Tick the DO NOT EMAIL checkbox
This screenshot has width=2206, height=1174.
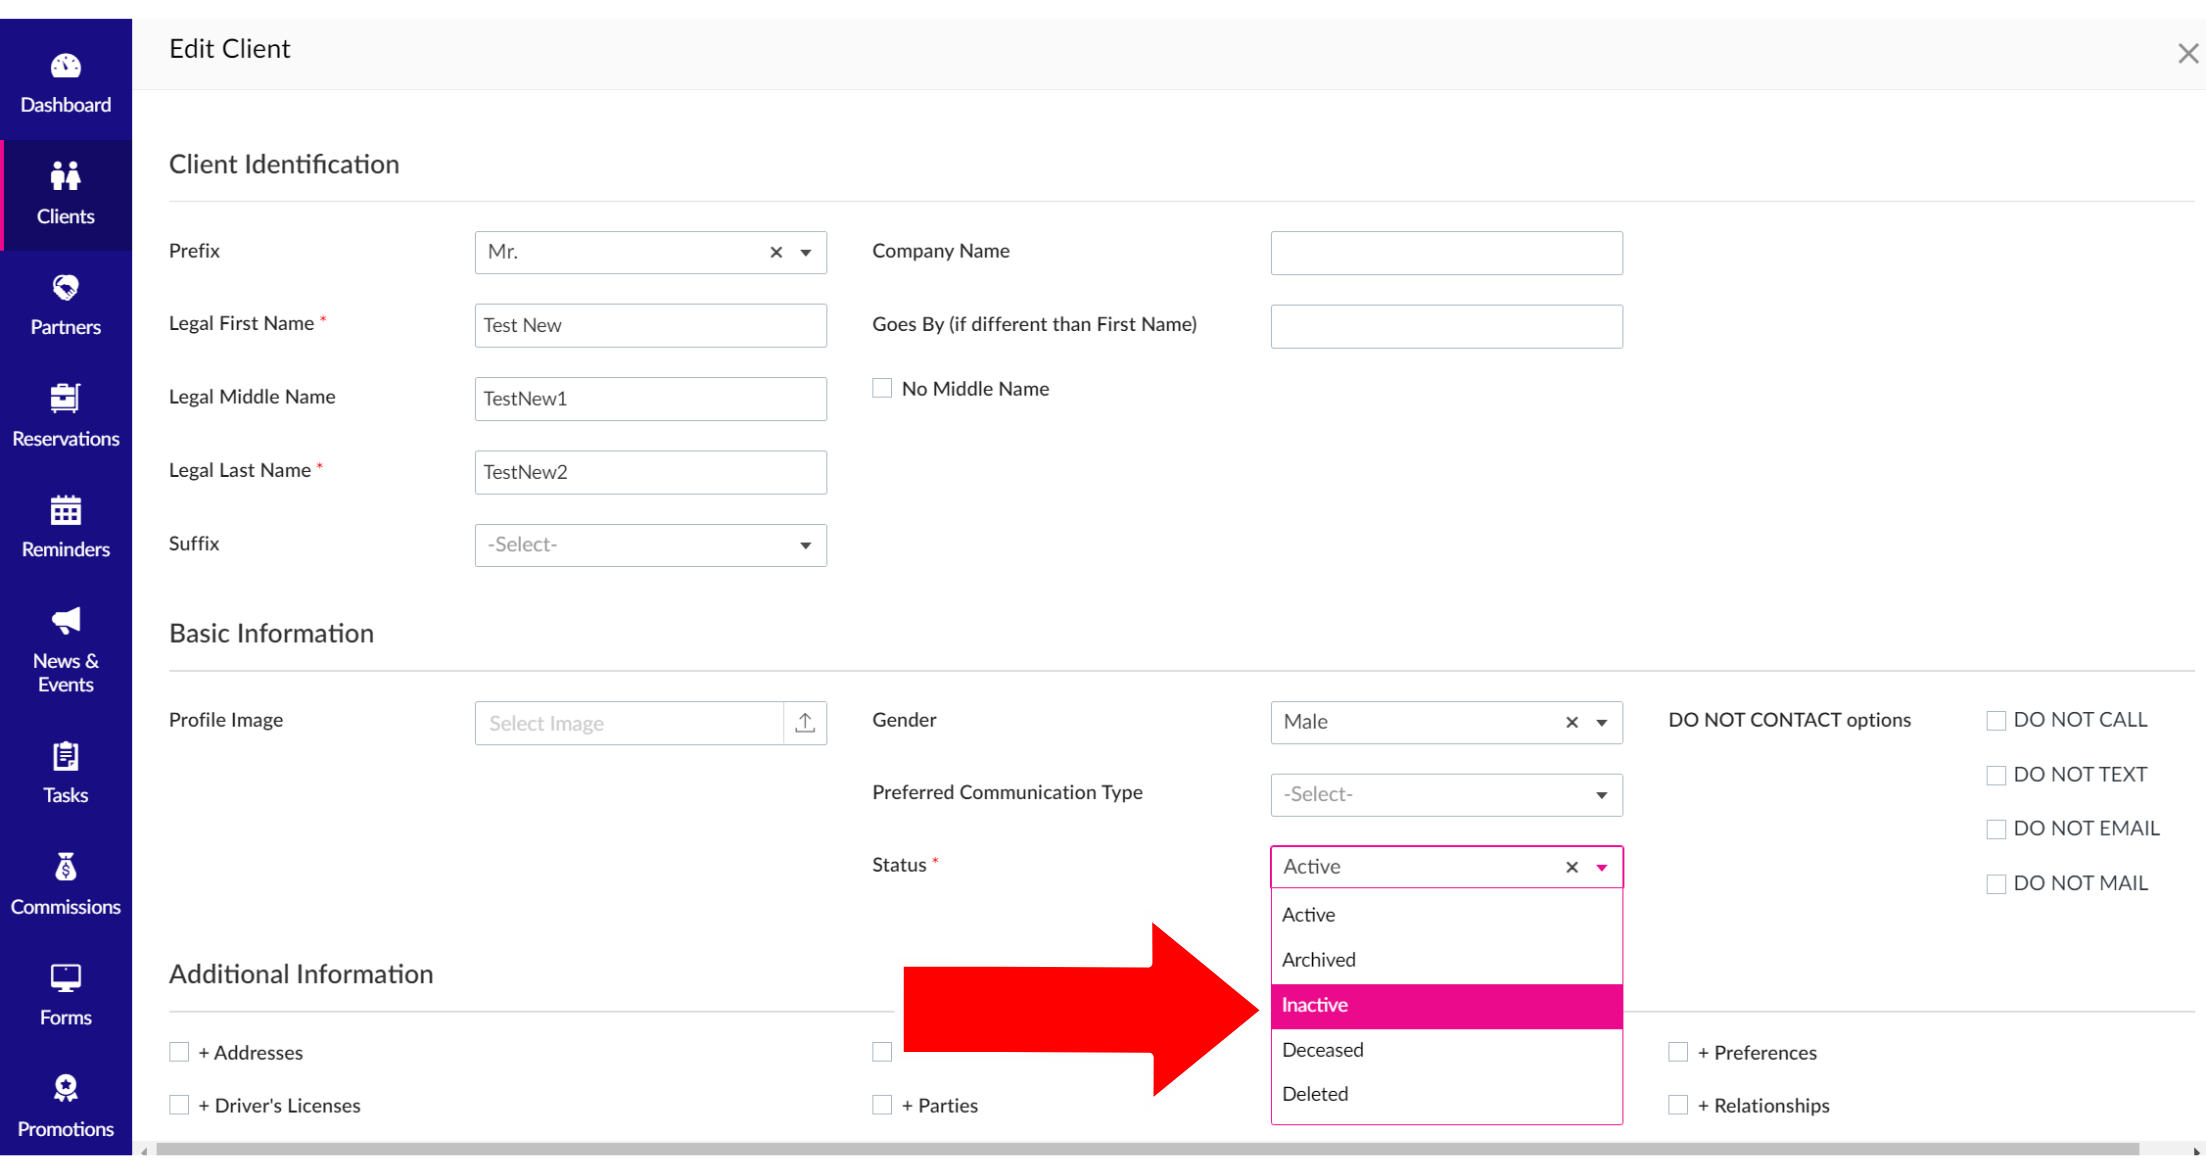tap(1995, 829)
